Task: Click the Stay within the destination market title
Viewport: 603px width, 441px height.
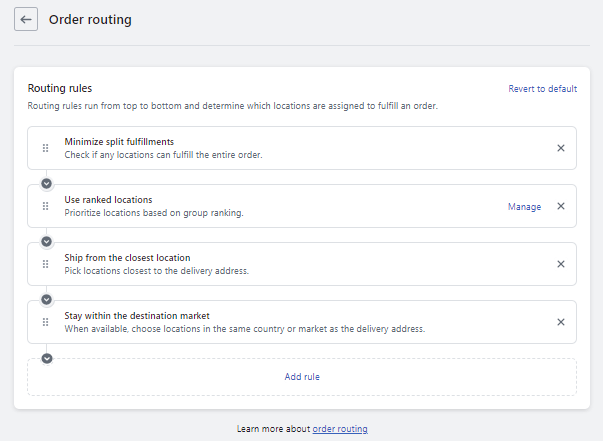Action: (137, 316)
